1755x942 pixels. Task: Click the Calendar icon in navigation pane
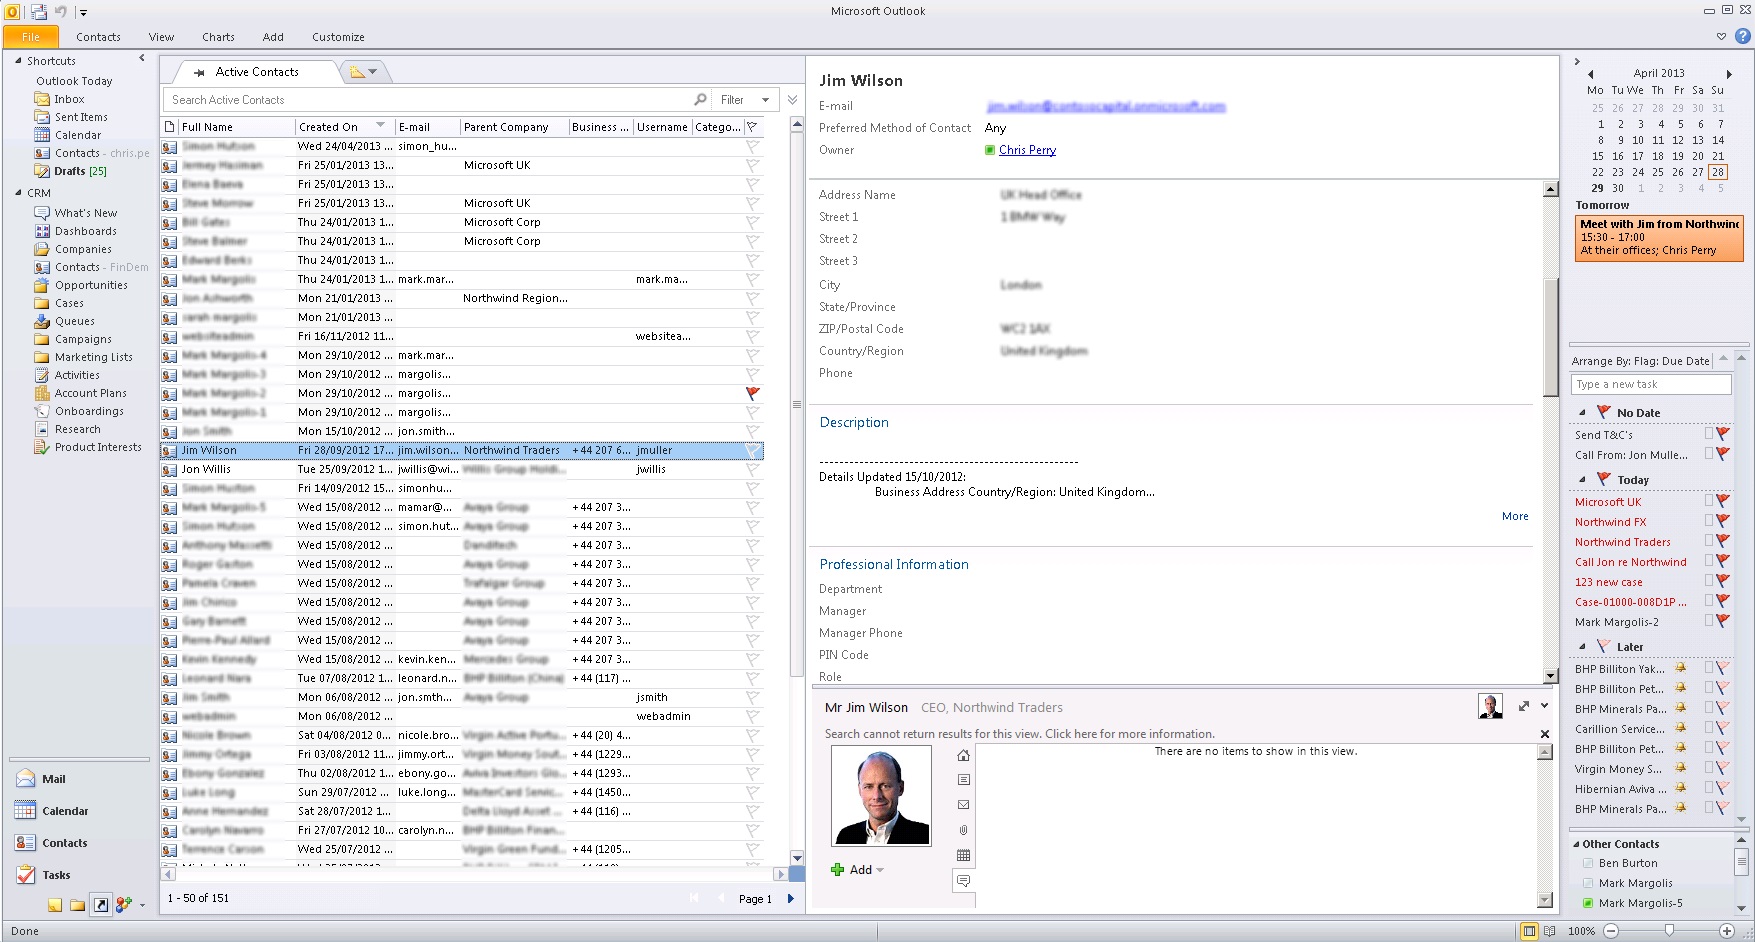tap(26, 811)
